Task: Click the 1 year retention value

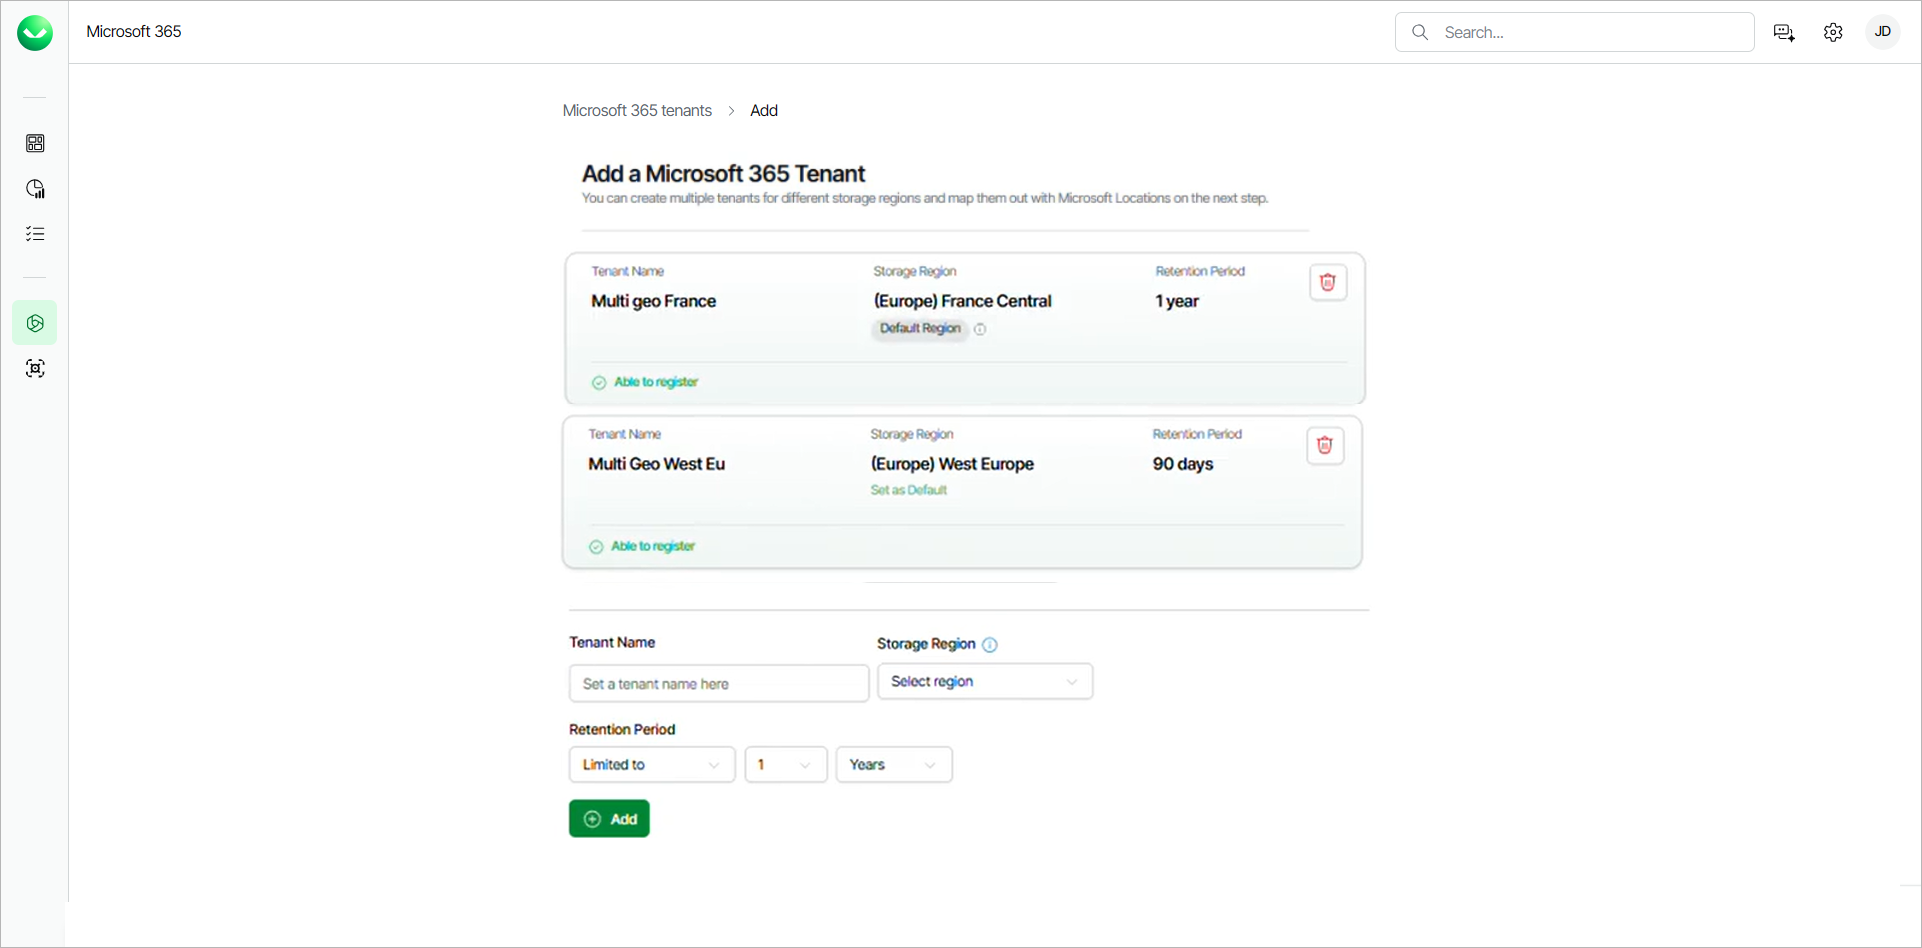Action: [x=1177, y=301]
